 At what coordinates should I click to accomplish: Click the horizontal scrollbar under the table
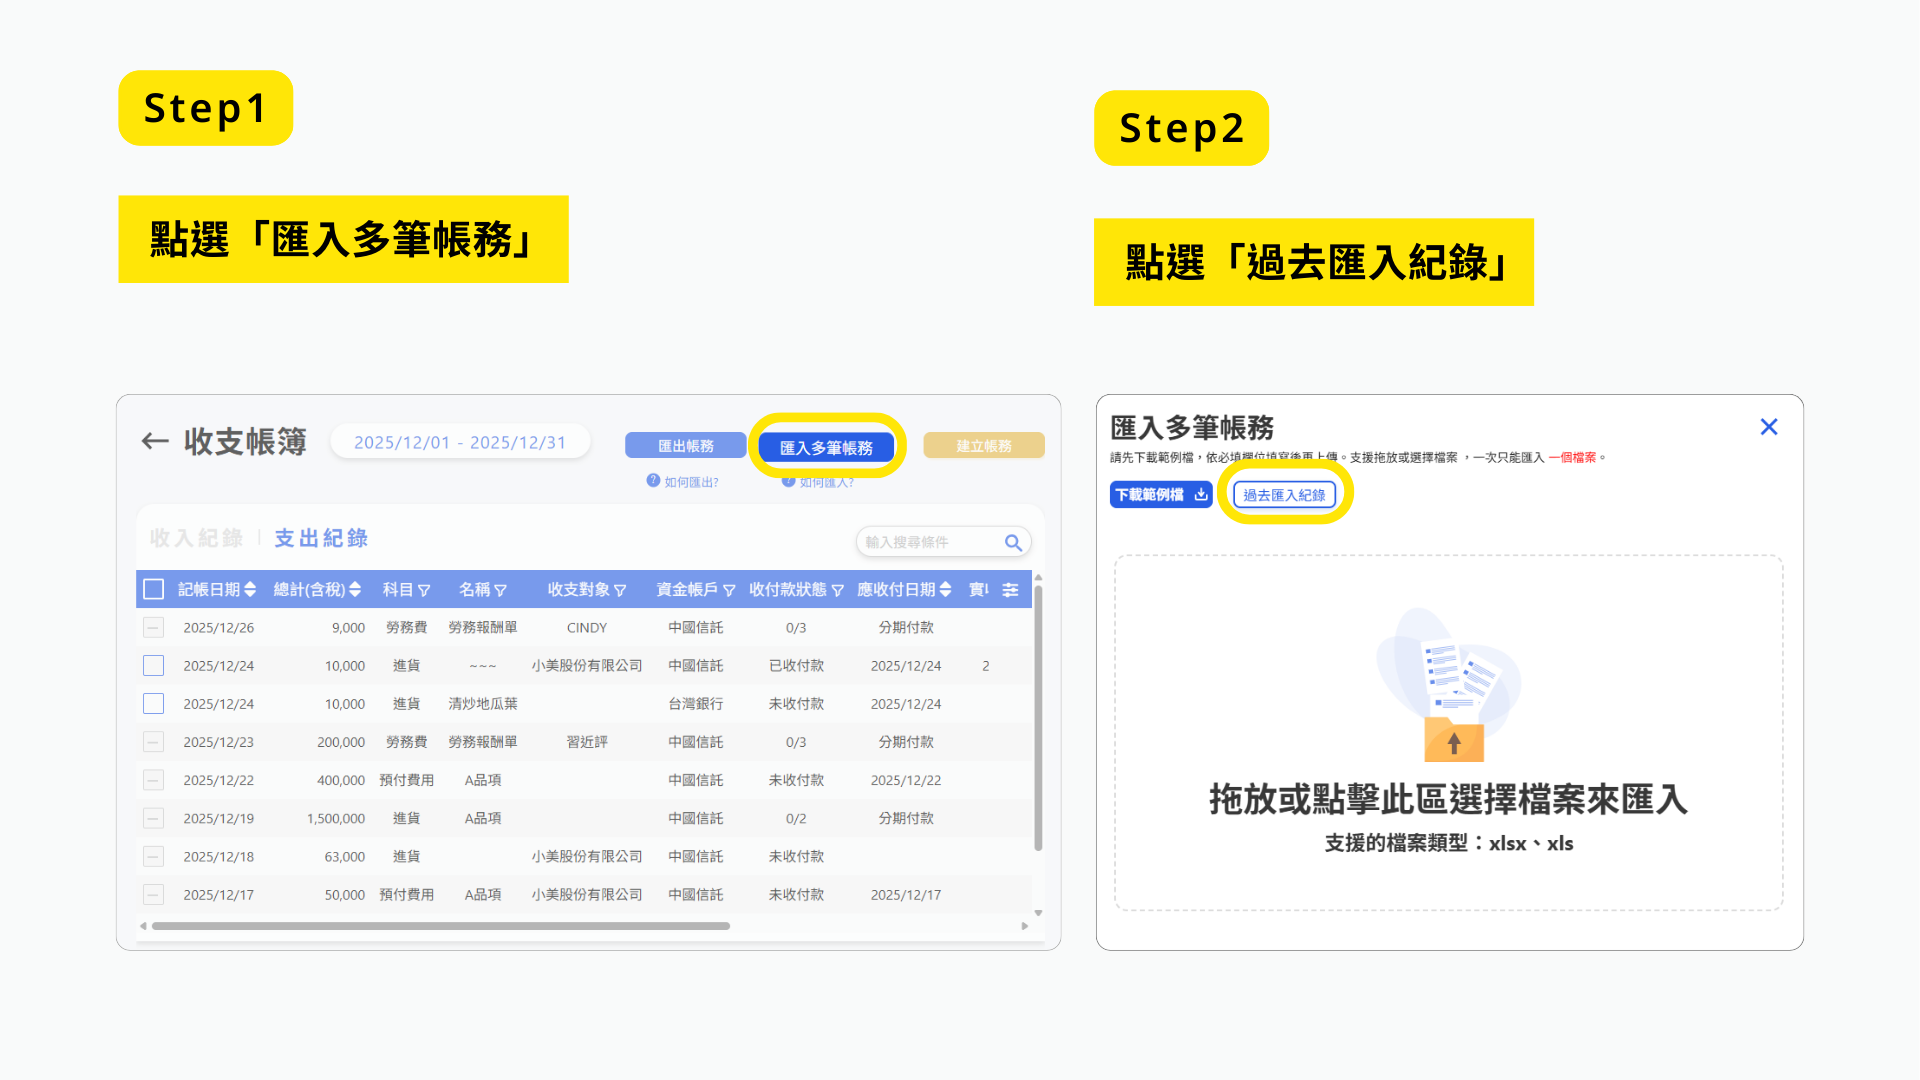pyautogui.click(x=440, y=926)
